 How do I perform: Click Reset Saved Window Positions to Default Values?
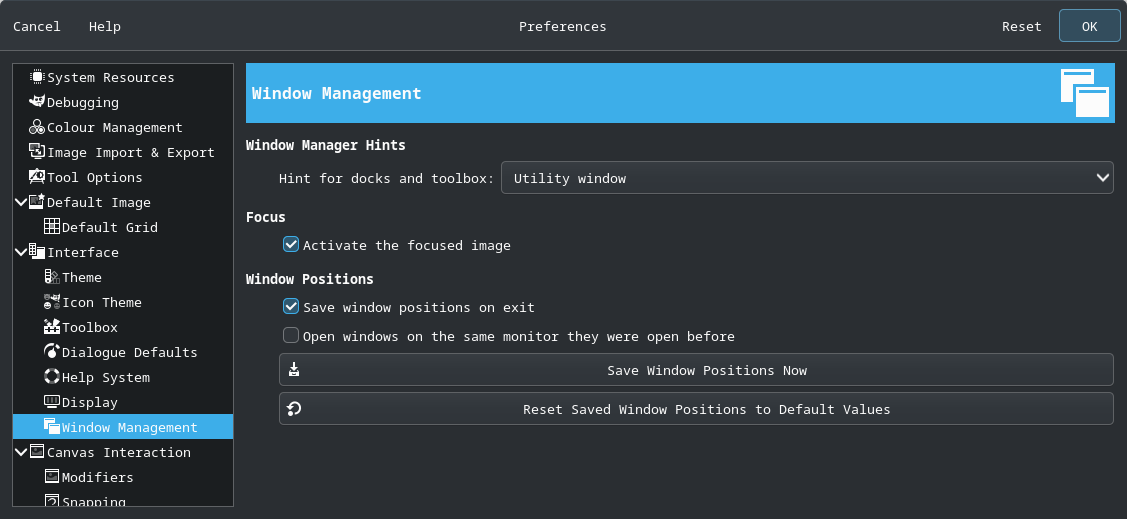click(x=696, y=408)
